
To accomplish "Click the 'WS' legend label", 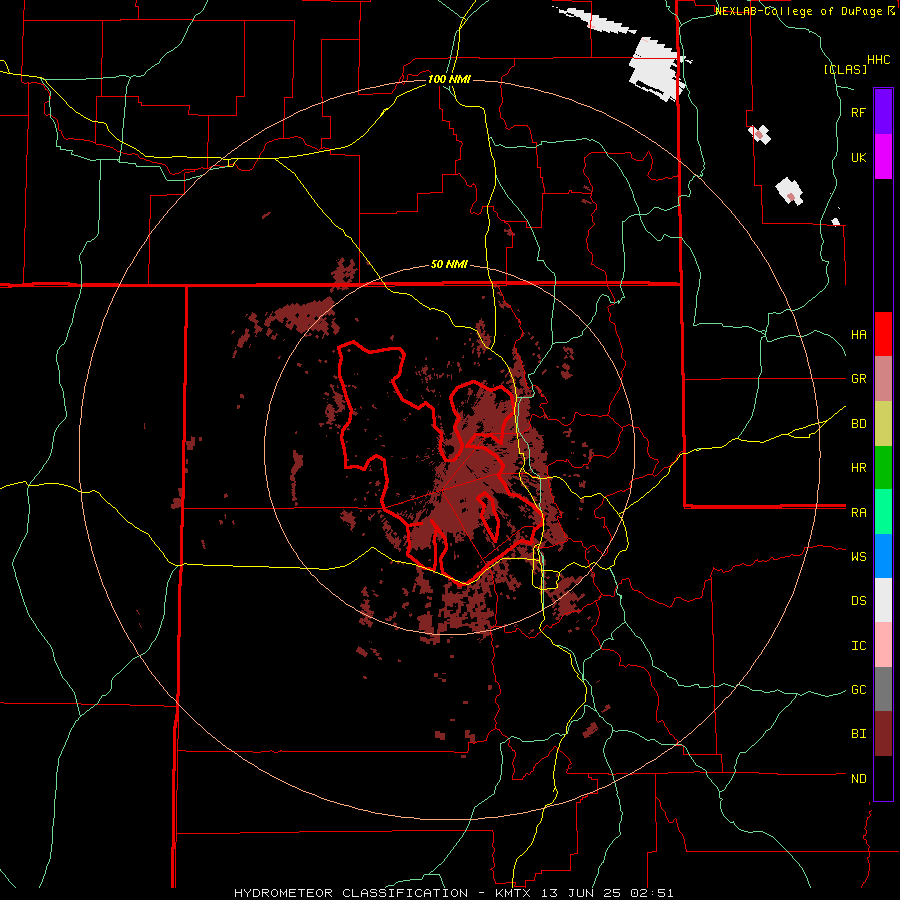I will [x=858, y=557].
